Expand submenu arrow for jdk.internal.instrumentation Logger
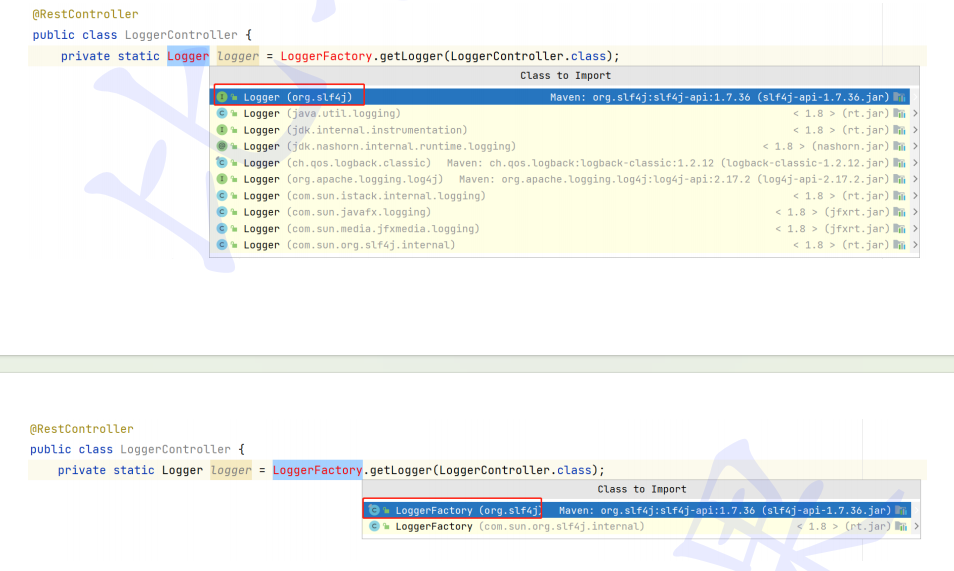 (x=914, y=130)
